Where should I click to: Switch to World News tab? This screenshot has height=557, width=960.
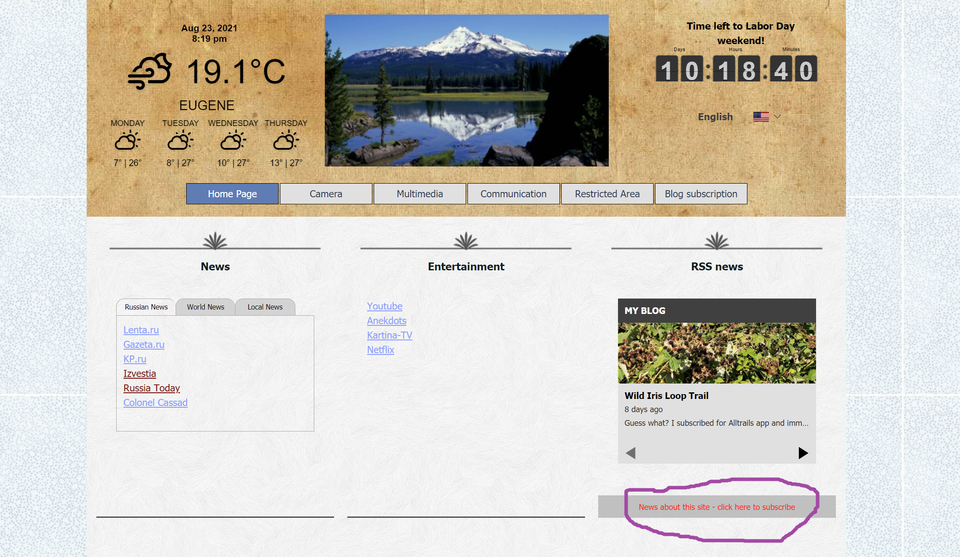[205, 307]
